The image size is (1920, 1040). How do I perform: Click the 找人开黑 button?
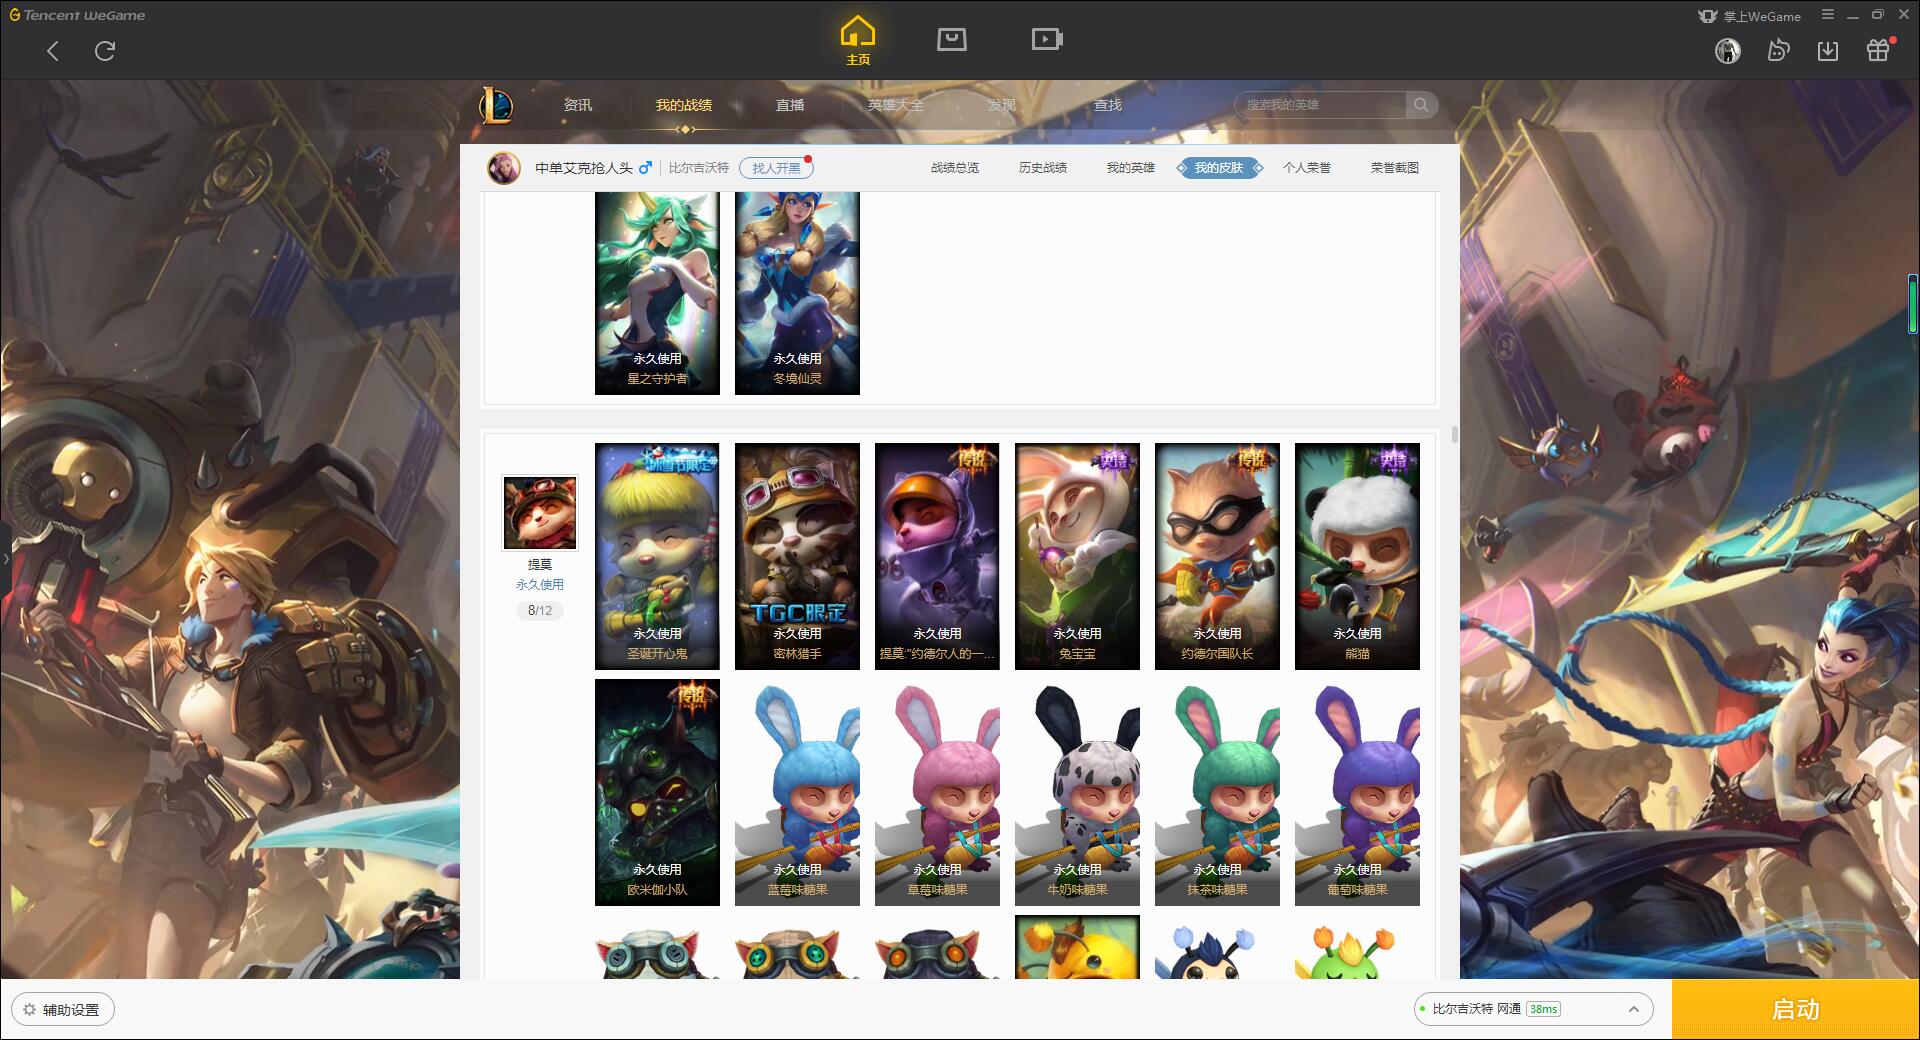pyautogui.click(x=776, y=168)
